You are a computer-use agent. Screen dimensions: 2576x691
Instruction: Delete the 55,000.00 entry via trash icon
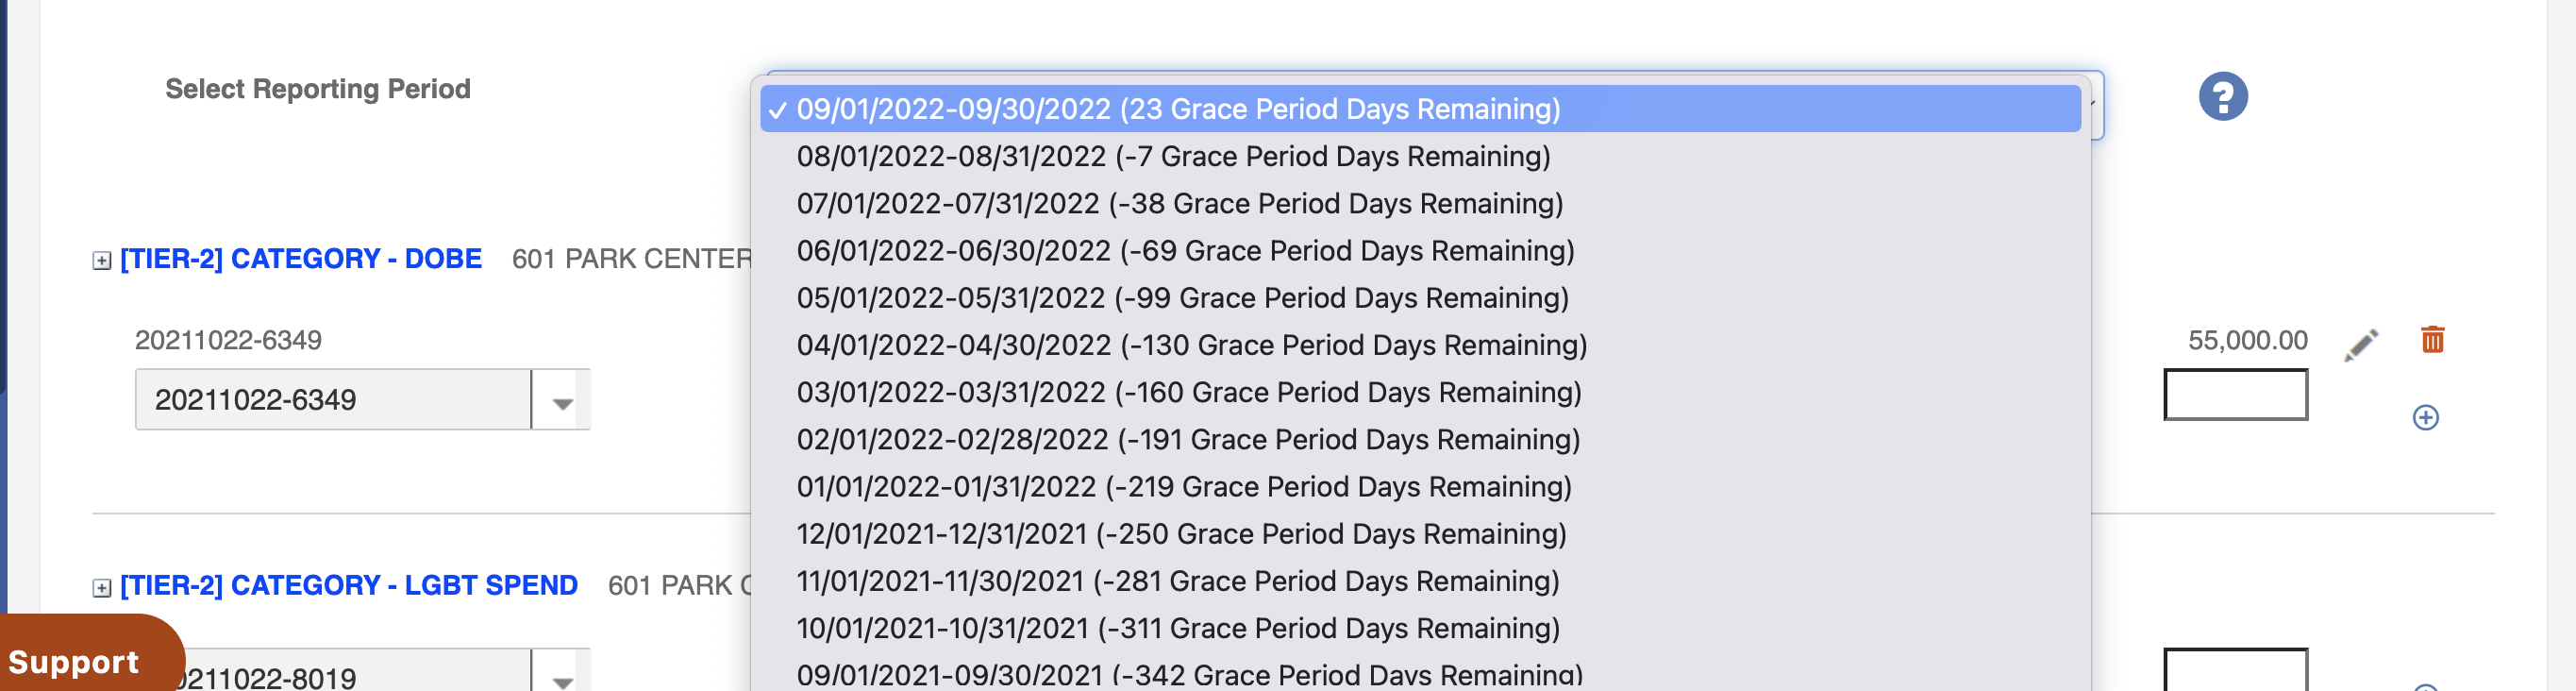coord(2432,340)
